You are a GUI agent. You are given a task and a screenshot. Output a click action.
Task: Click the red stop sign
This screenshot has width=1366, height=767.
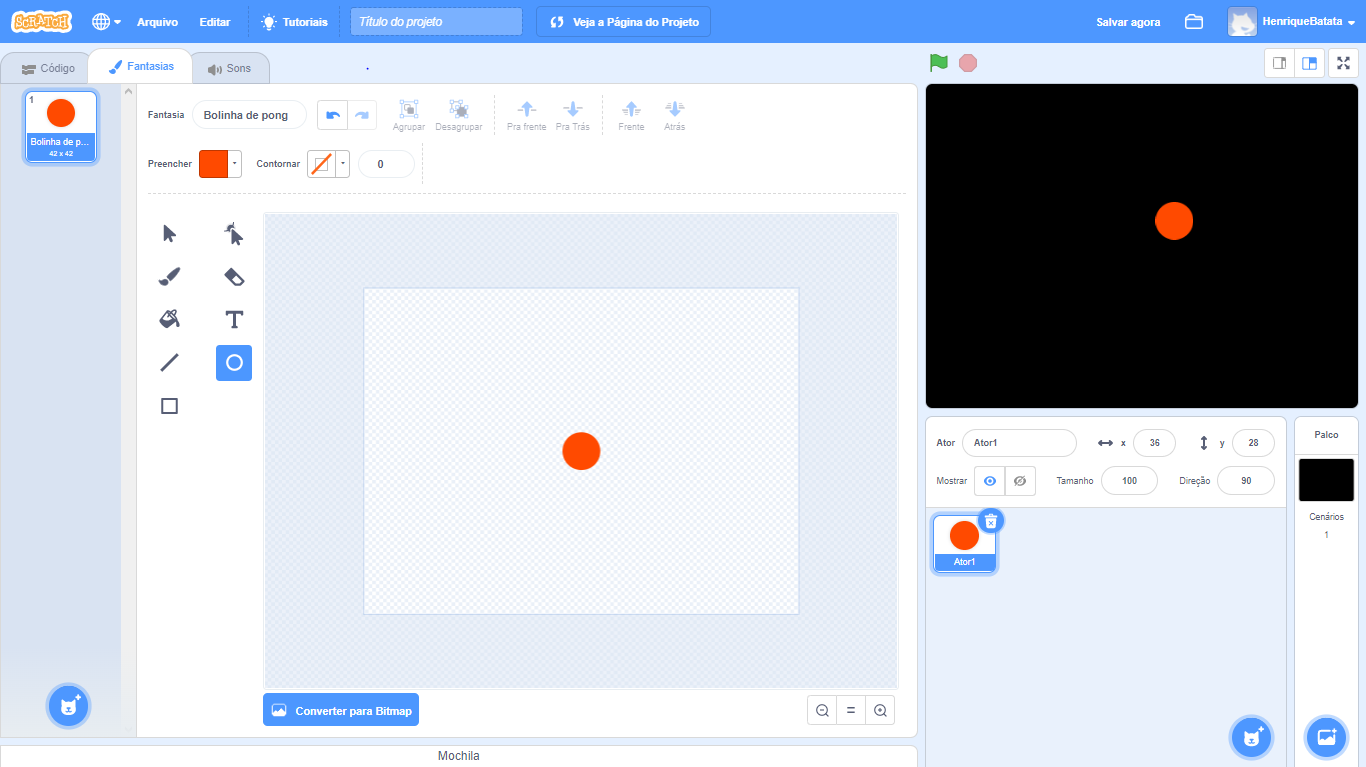(967, 63)
